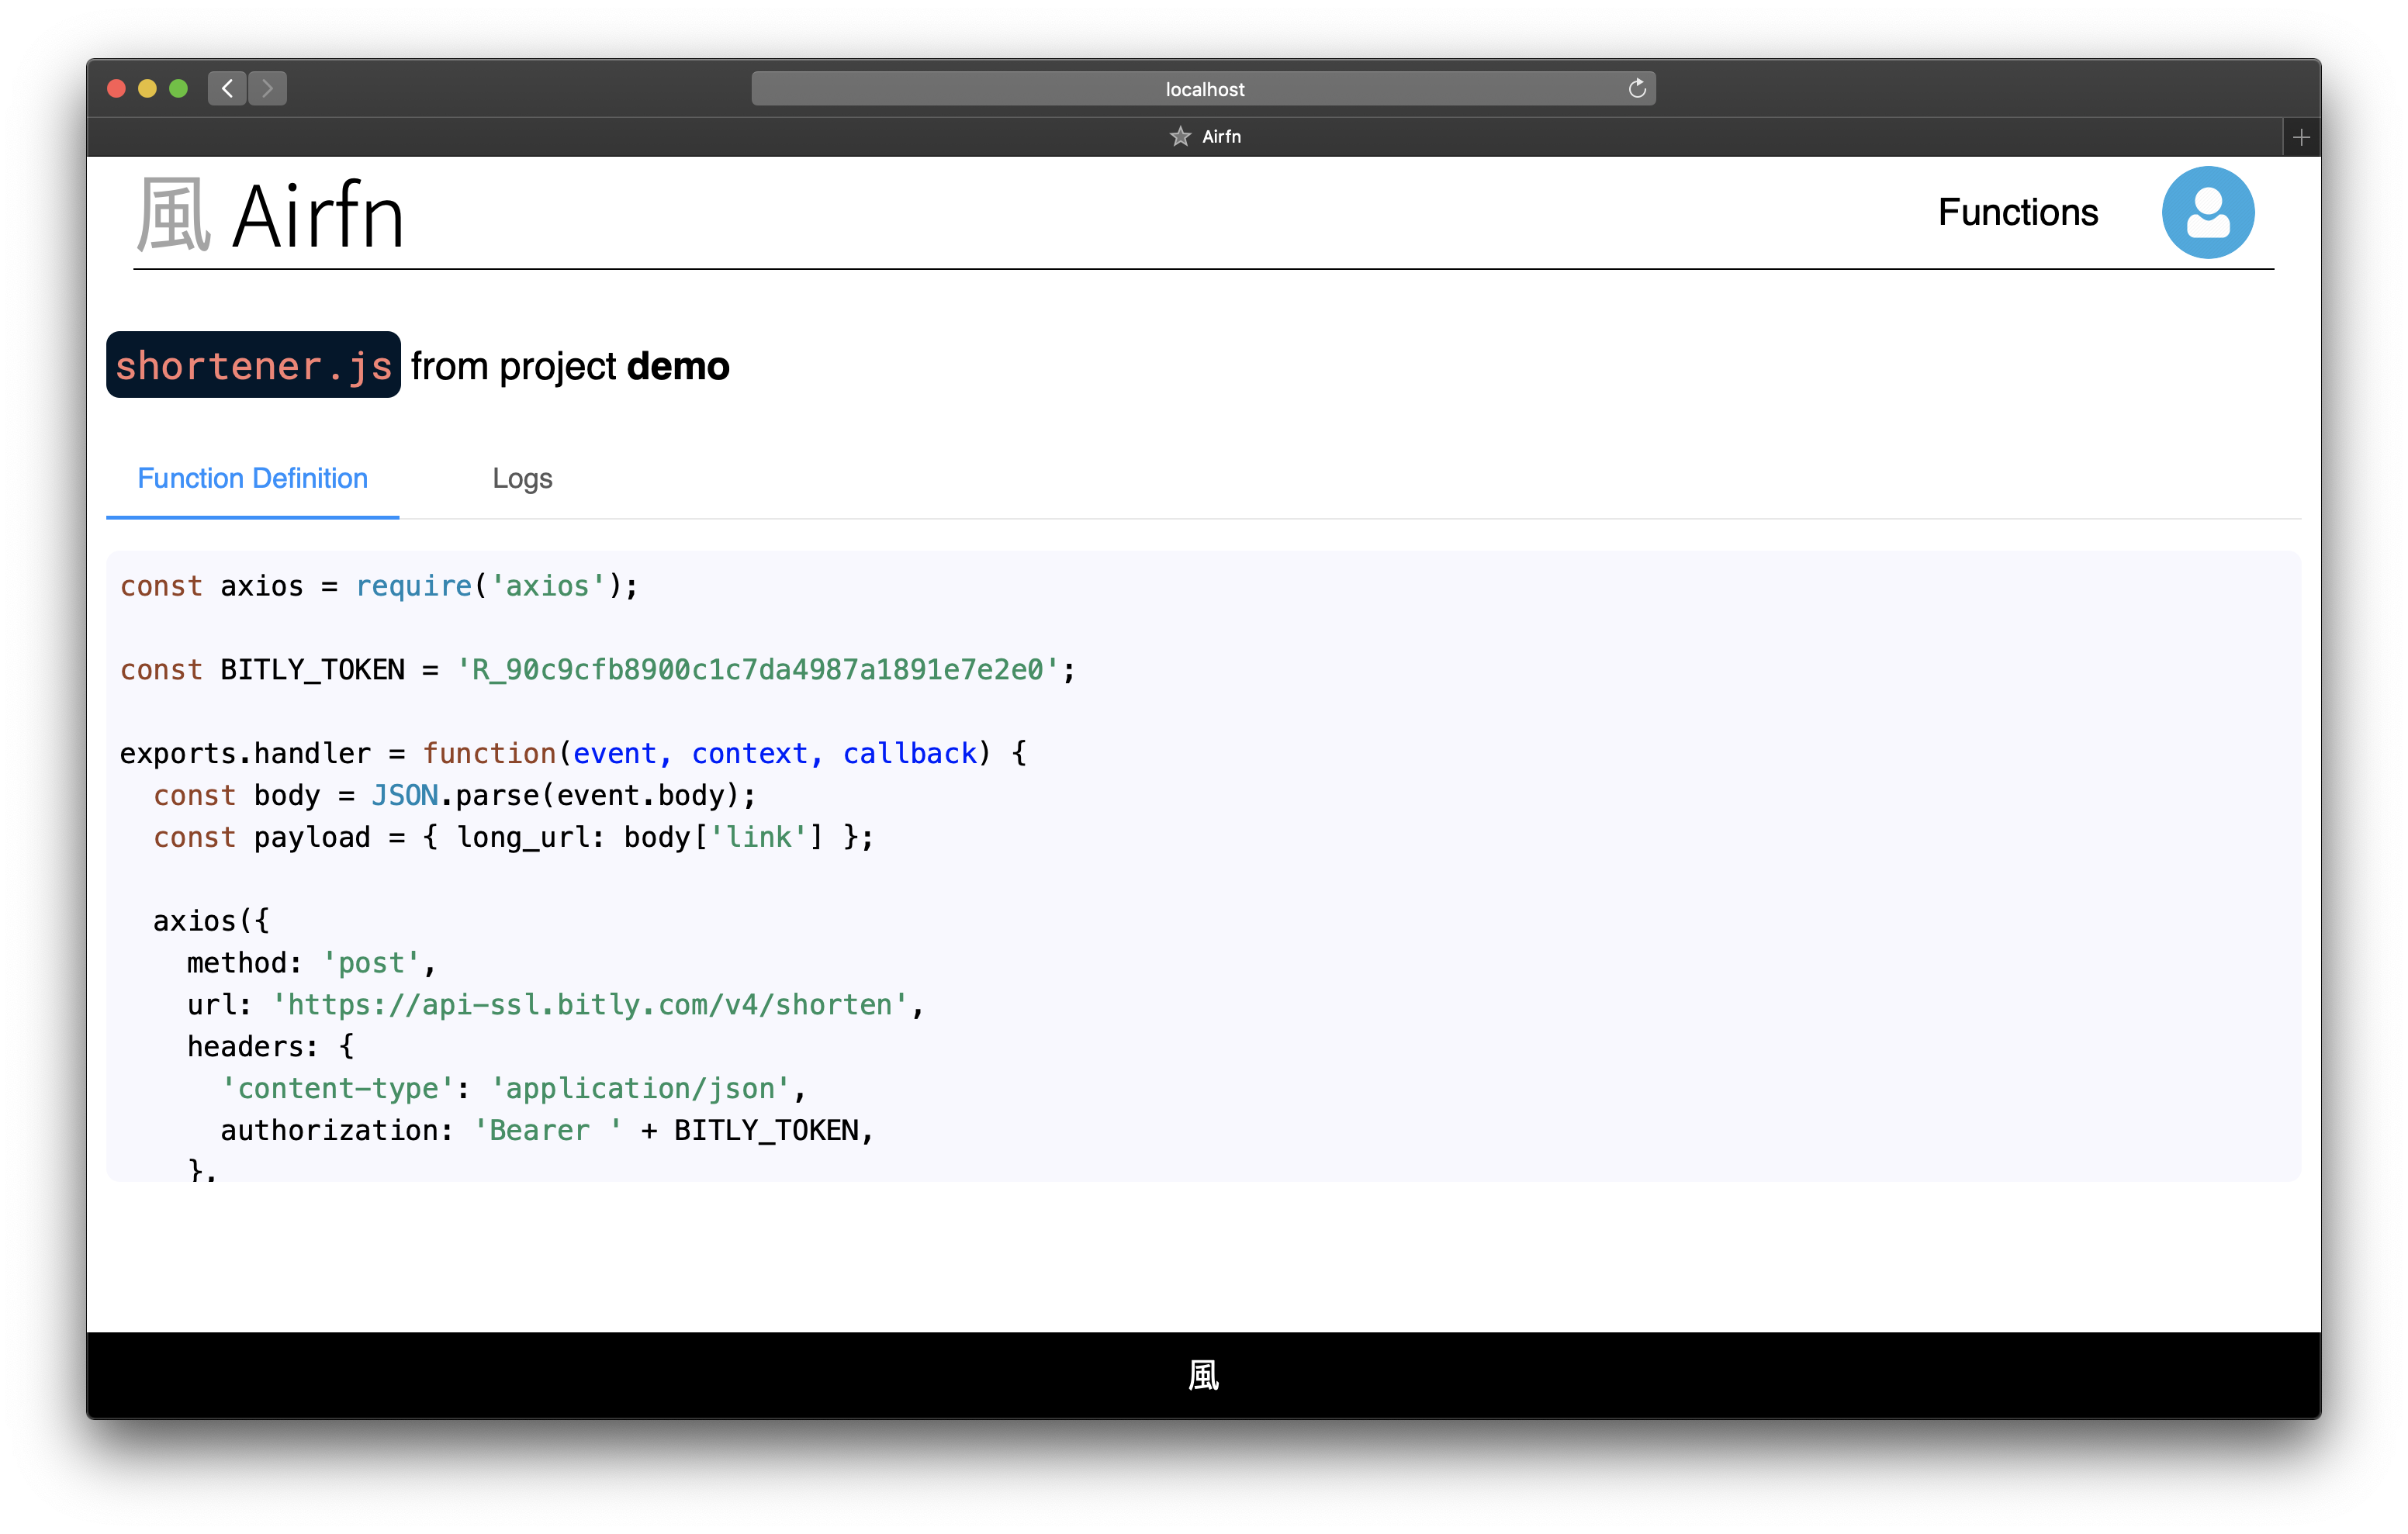This screenshot has width=2408, height=1534.
Task: Click the localhost URL address bar
Action: [x=1204, y=86]
